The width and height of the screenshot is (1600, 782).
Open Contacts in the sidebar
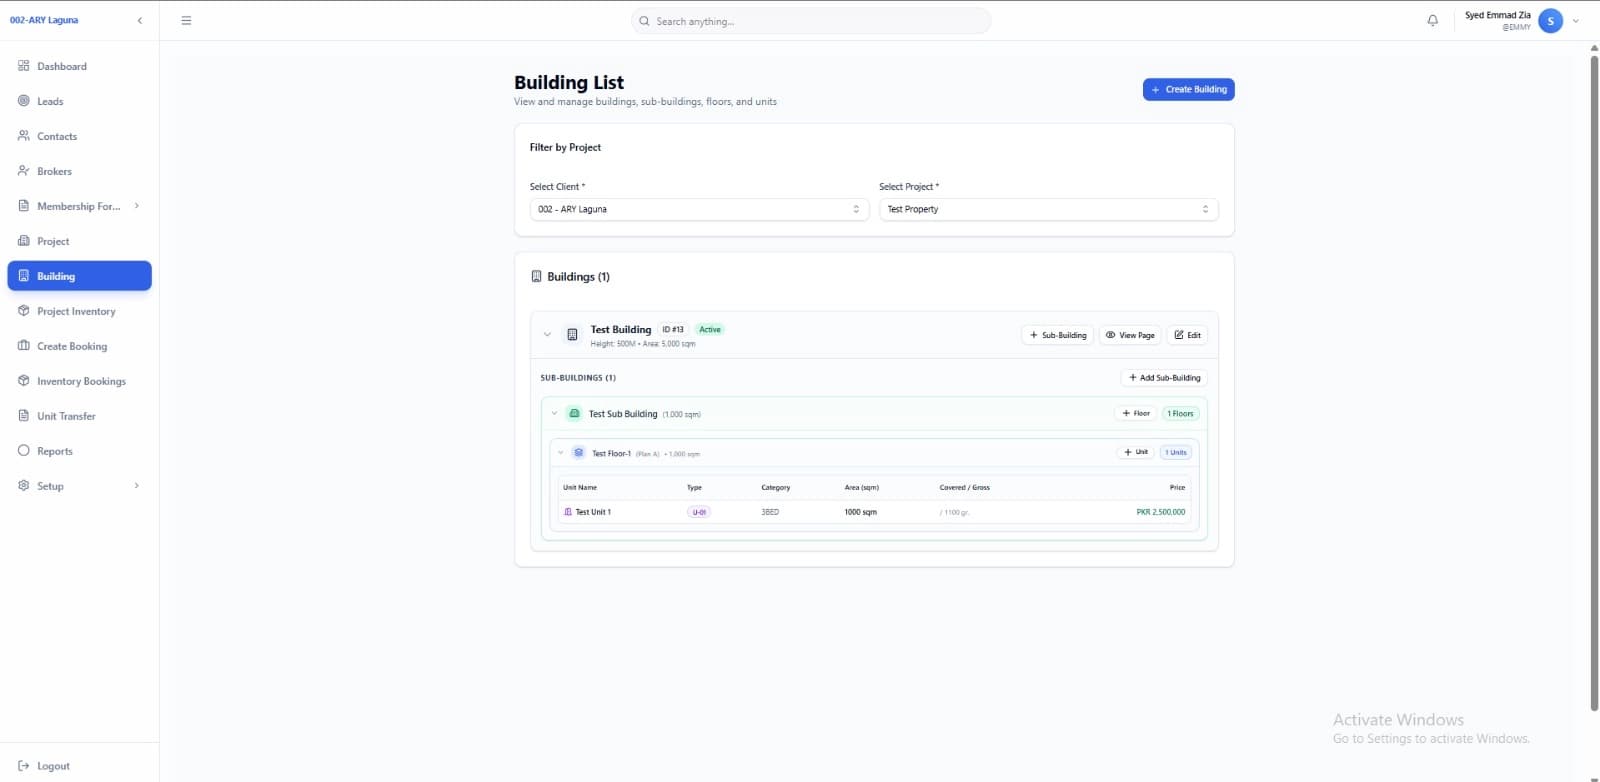pyautogui.click(x=79, y=136)
